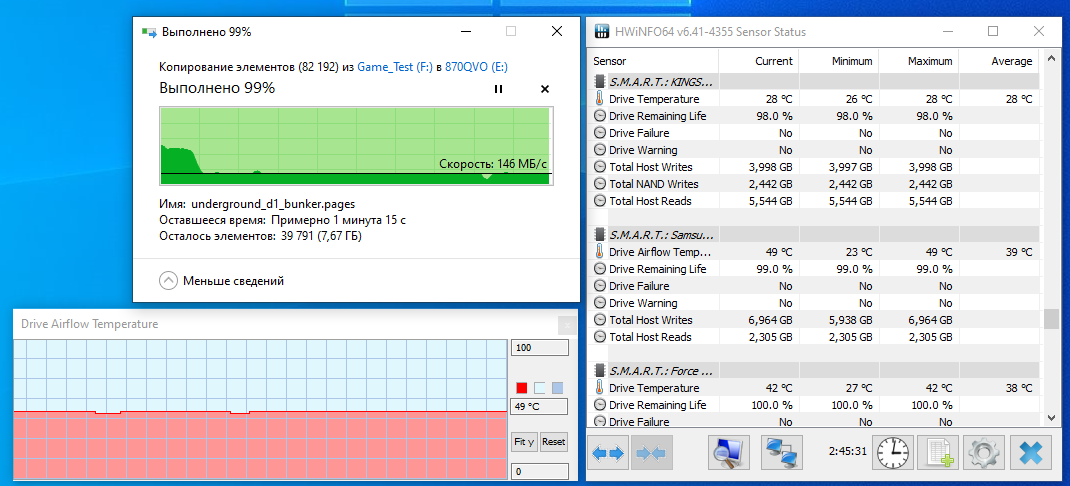
Task: Select Samsung Total Host Reads row
Action: click(x=813, y=337)
